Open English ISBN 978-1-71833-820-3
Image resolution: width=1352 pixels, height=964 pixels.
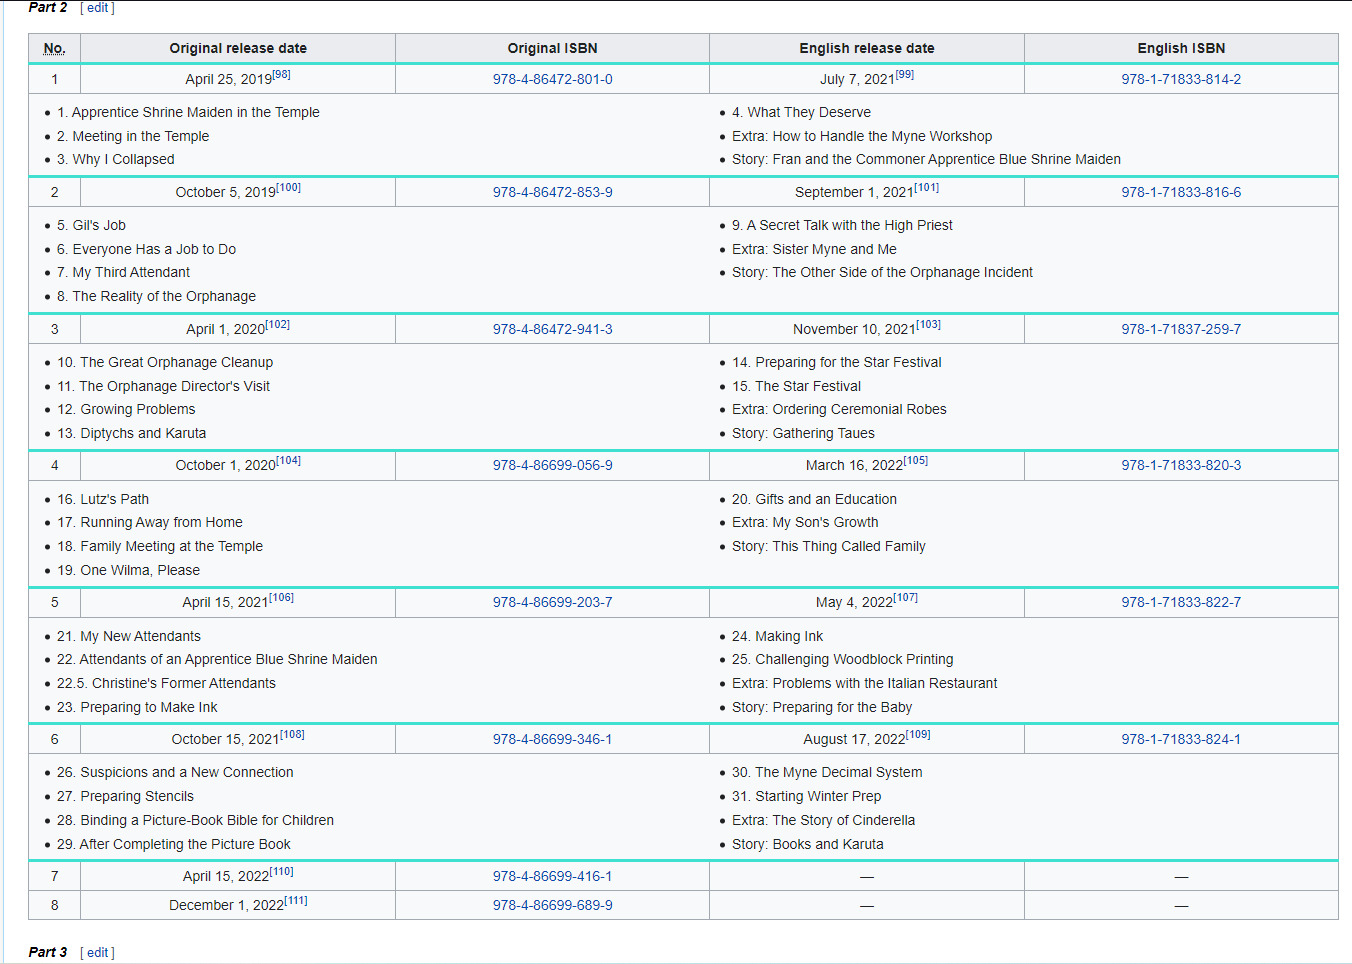1180,465
